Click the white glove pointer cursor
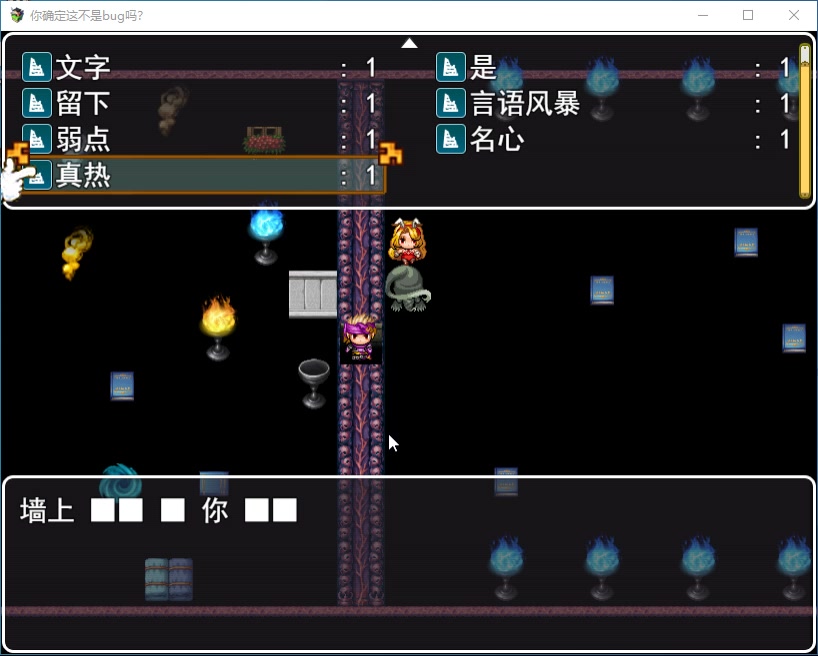Screen dimensions: 818x656 (x=15, y=181)
